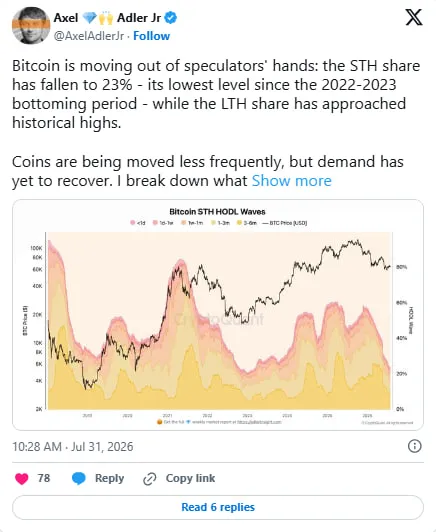Click the Copy link text
Screen dimensions: 436x532
pos(190,478)
